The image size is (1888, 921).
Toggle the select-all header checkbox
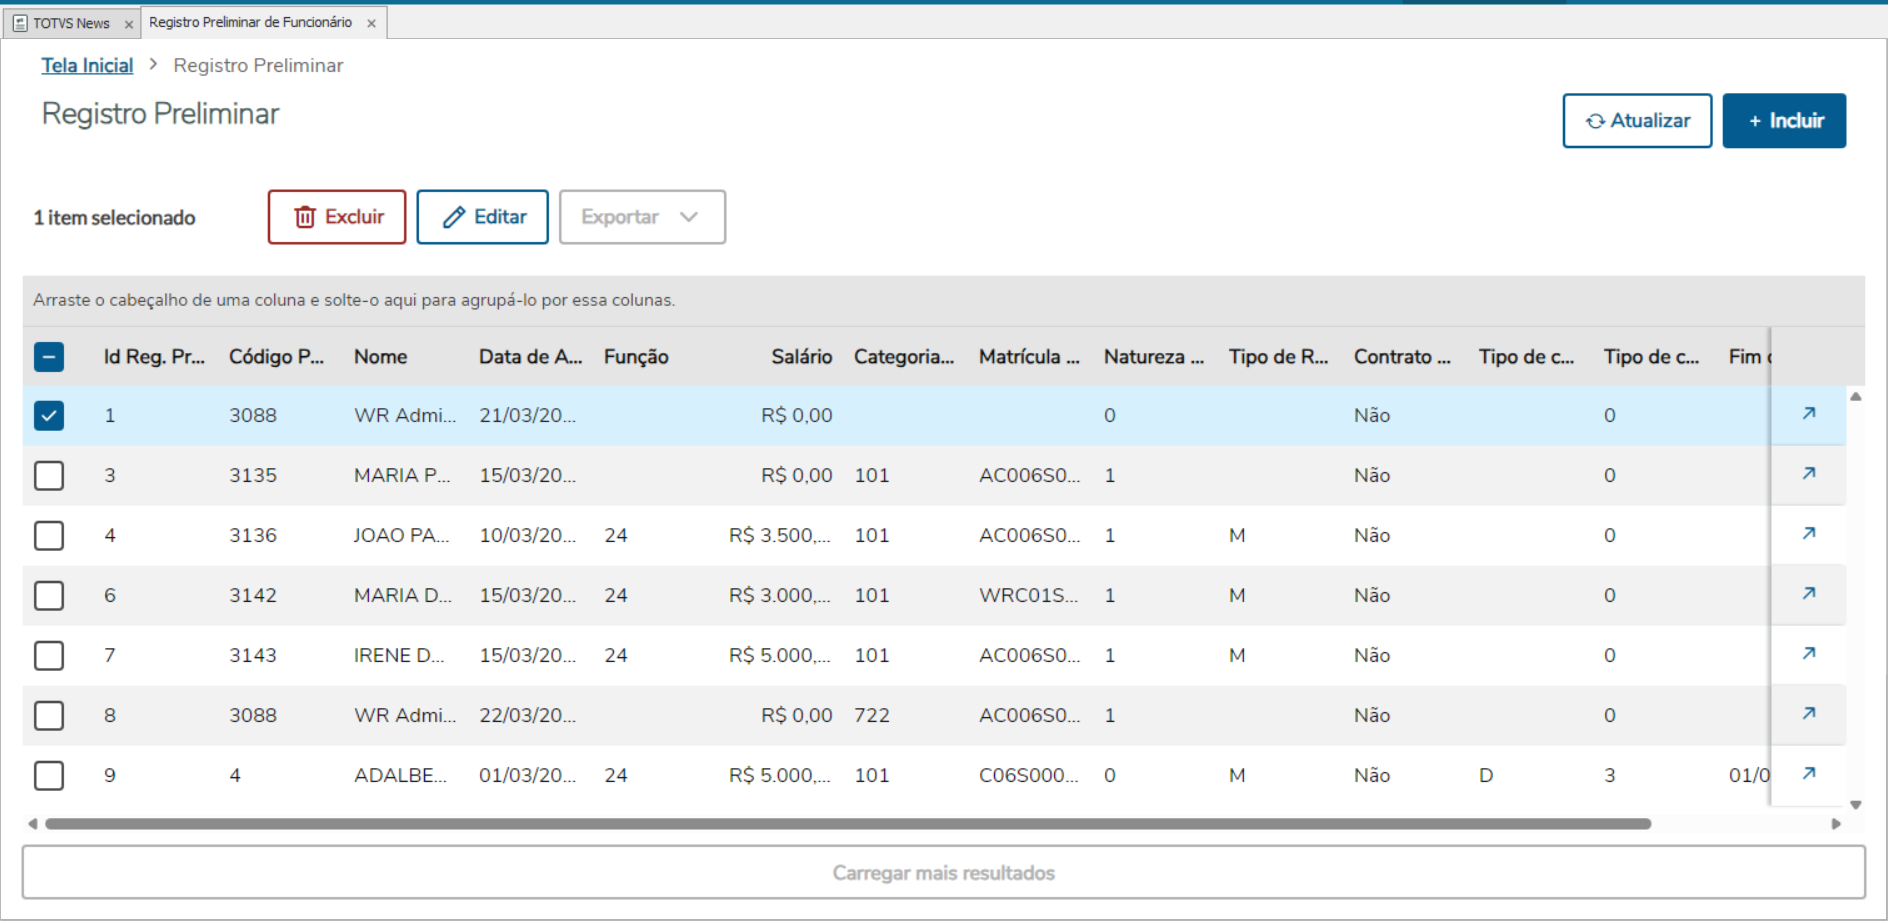pos(49,357)
